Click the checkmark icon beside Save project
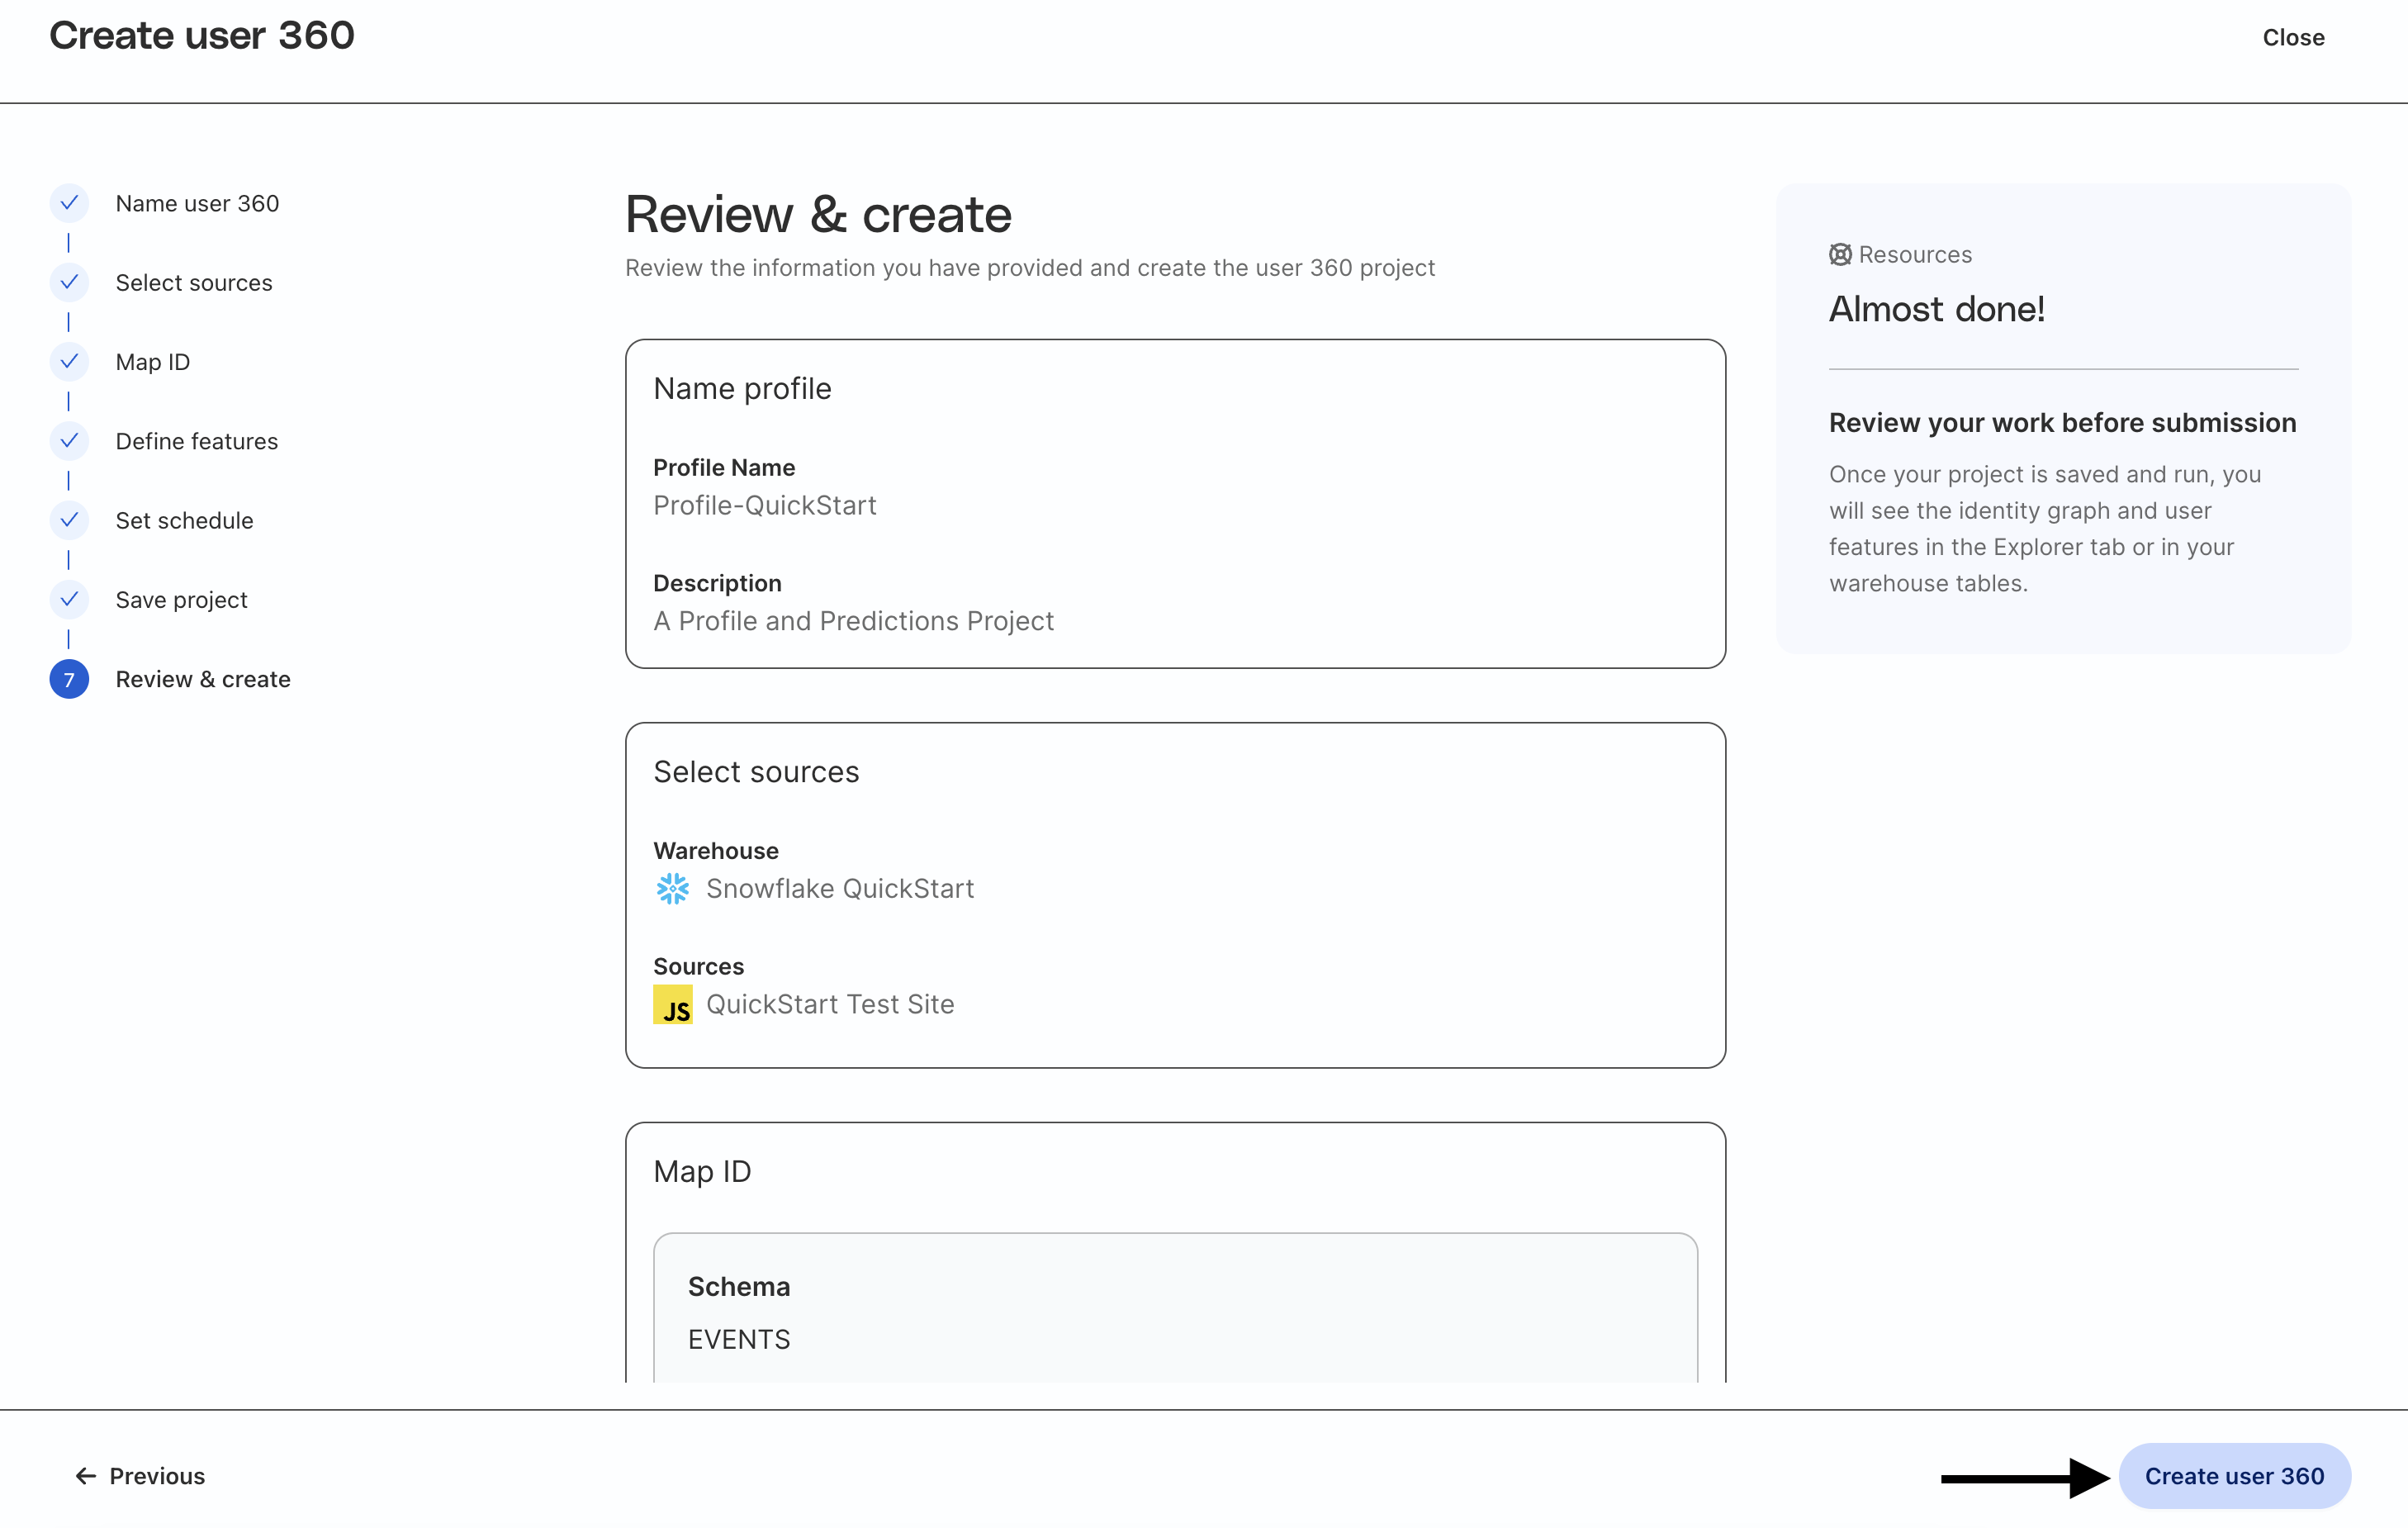This screenshot has width=2408, height=1528. (69, 599)
